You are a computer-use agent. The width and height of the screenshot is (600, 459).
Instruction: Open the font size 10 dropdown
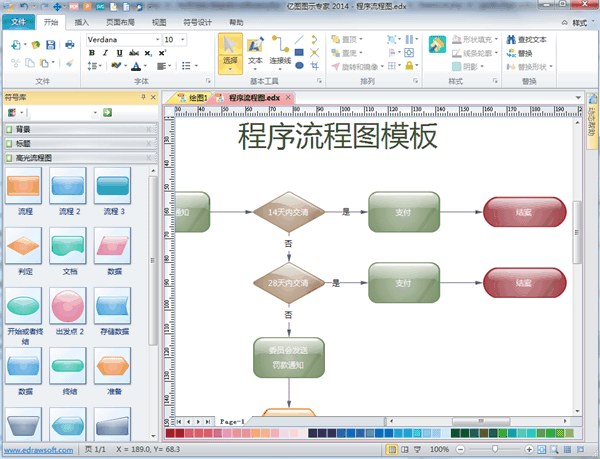coord(183,39)
